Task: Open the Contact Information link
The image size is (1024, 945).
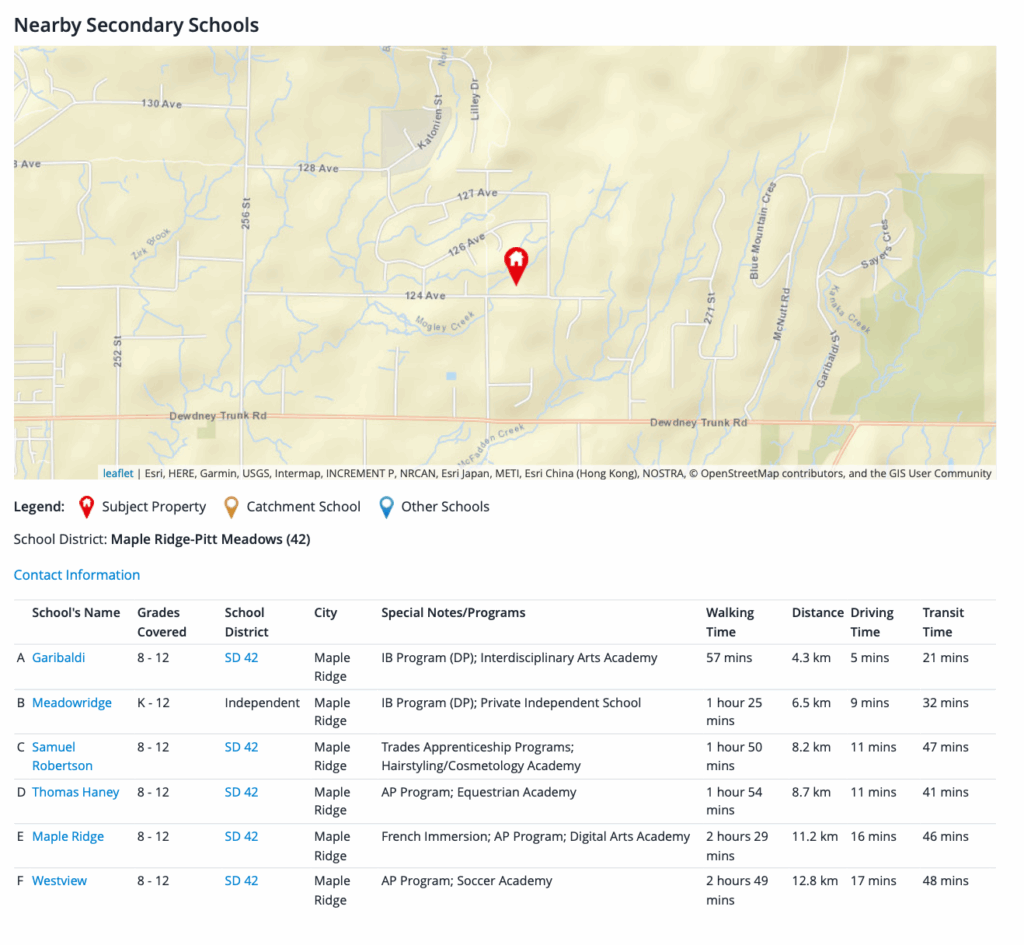Action: pos(77,575)
